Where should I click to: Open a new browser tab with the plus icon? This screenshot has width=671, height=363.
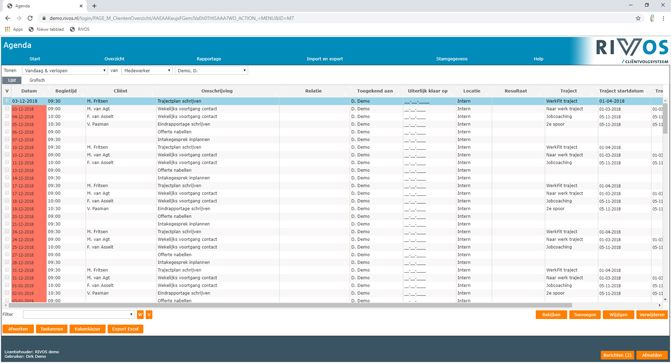coord(94,6)
